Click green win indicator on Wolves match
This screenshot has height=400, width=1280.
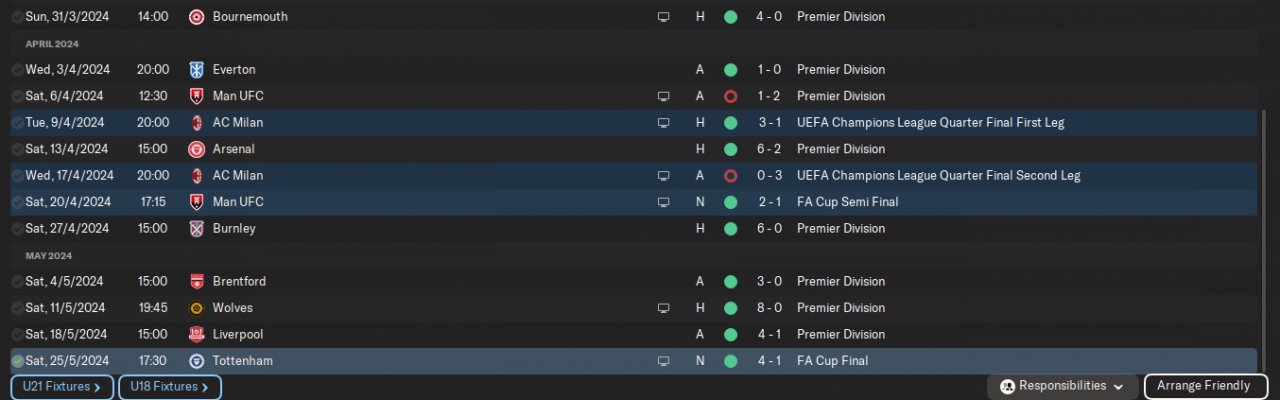[730, 308]
